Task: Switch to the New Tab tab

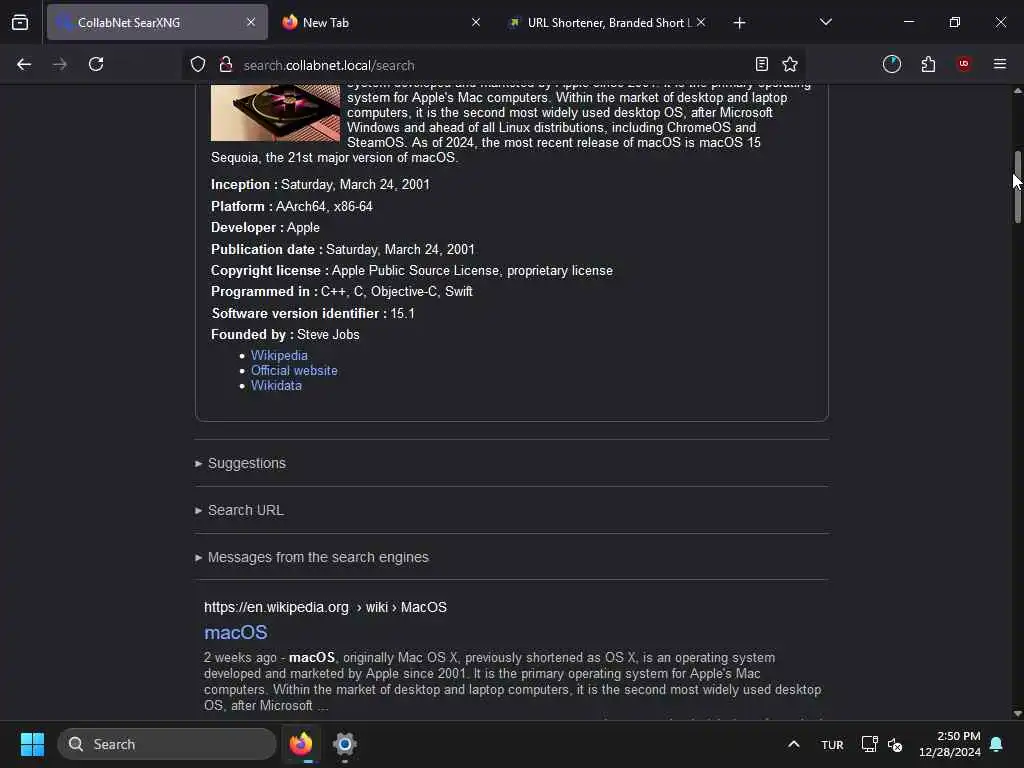Action: coord(382,23)
